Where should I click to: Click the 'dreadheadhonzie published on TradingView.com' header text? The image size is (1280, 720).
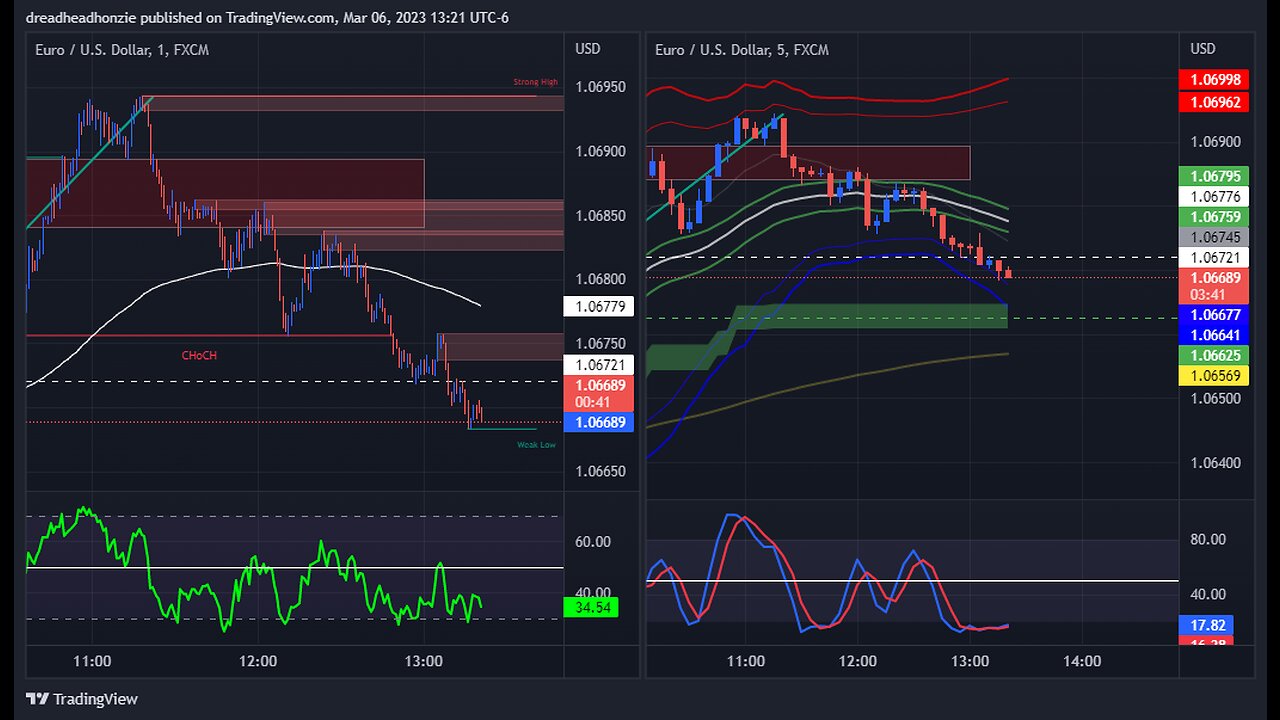tap(180, 17)
